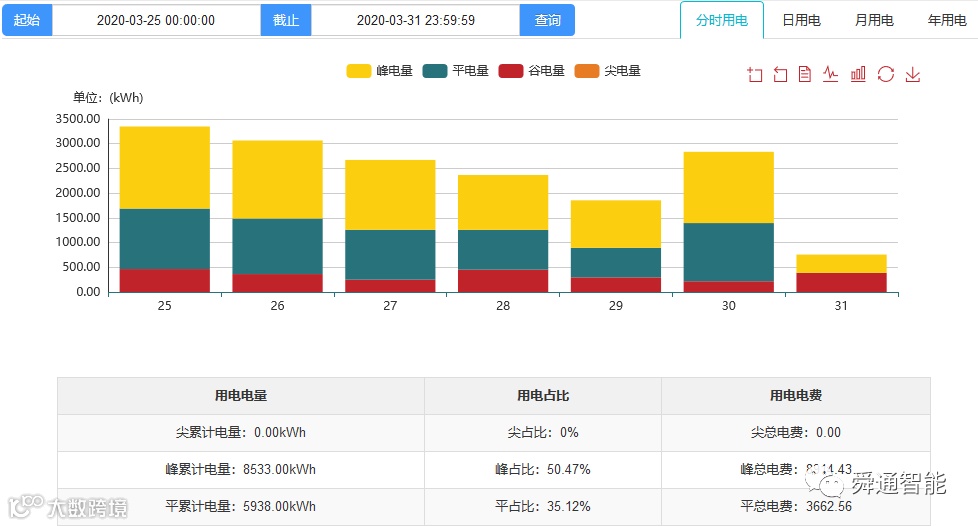Click the 用电电费 column header

[796, 396]
